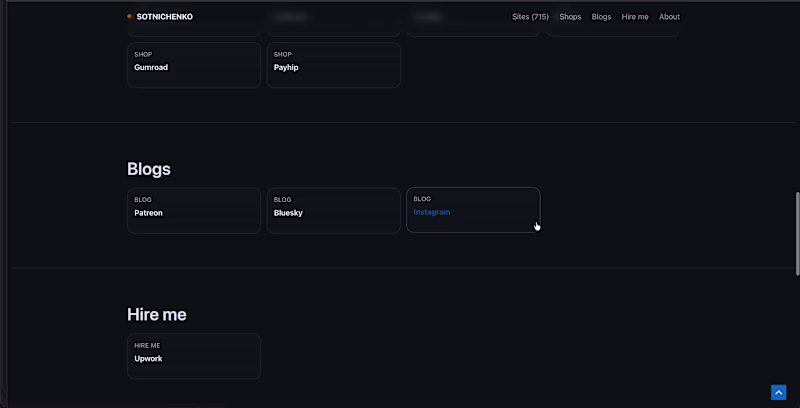Click the BLOG label above Patreon

[143, 200]
